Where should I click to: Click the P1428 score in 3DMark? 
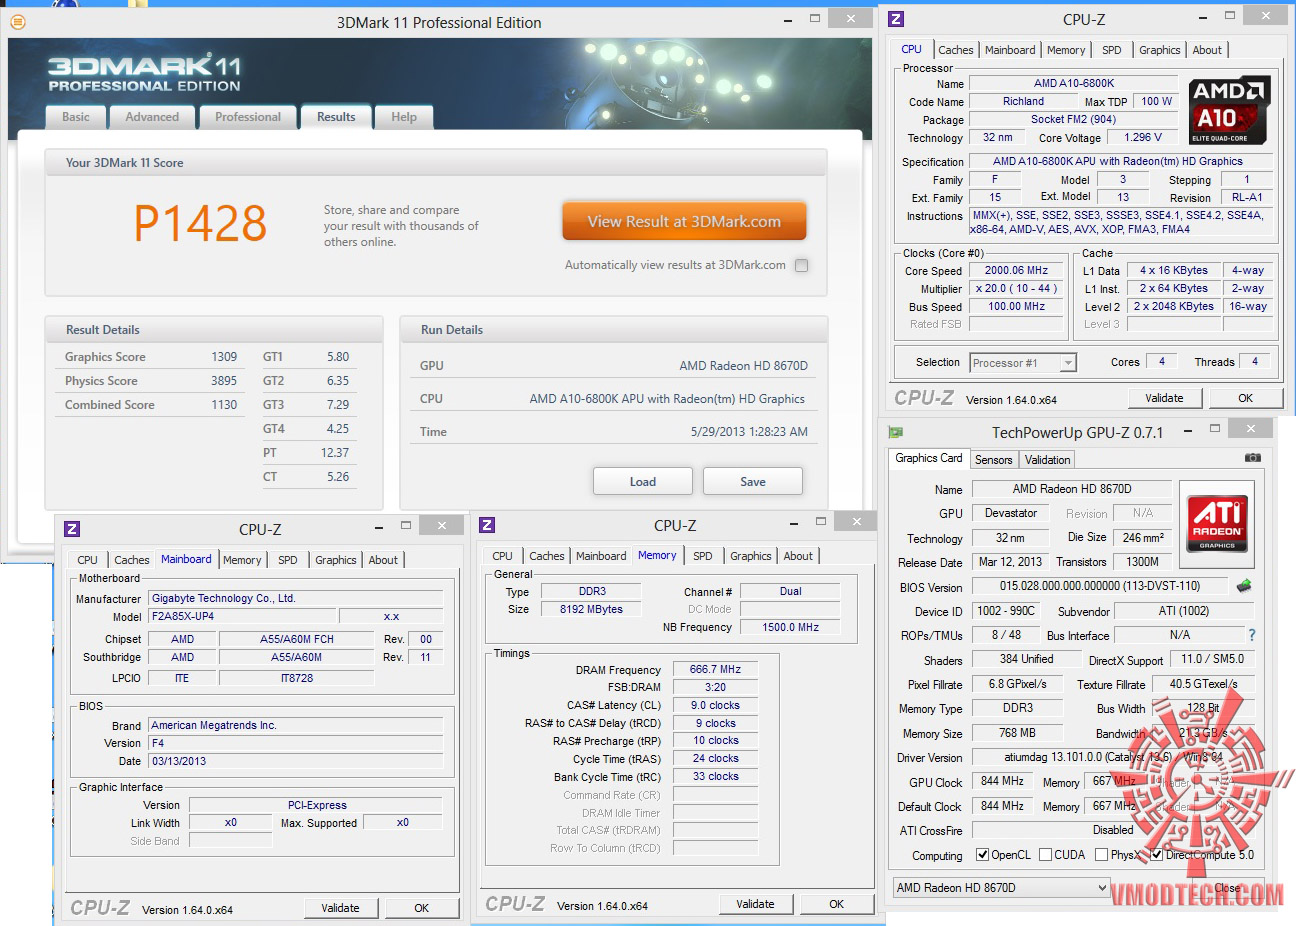(x=200, y=224)
